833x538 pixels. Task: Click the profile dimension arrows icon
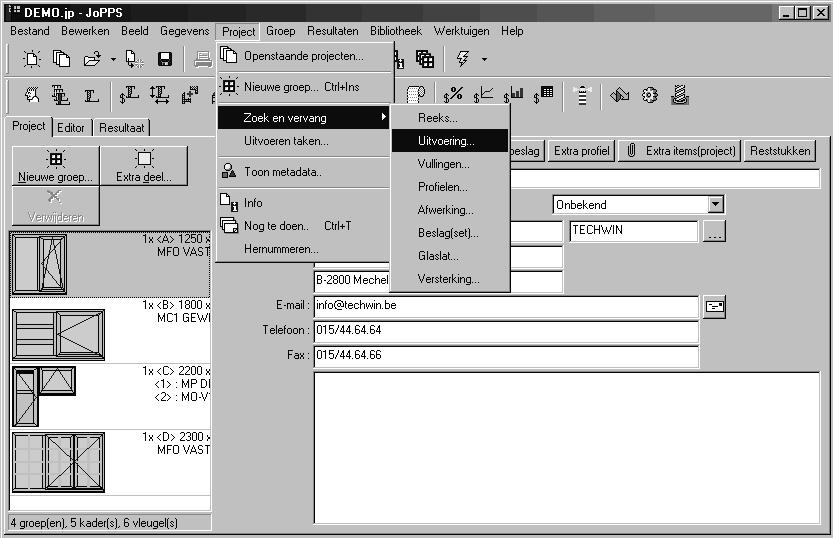(159, 95)
